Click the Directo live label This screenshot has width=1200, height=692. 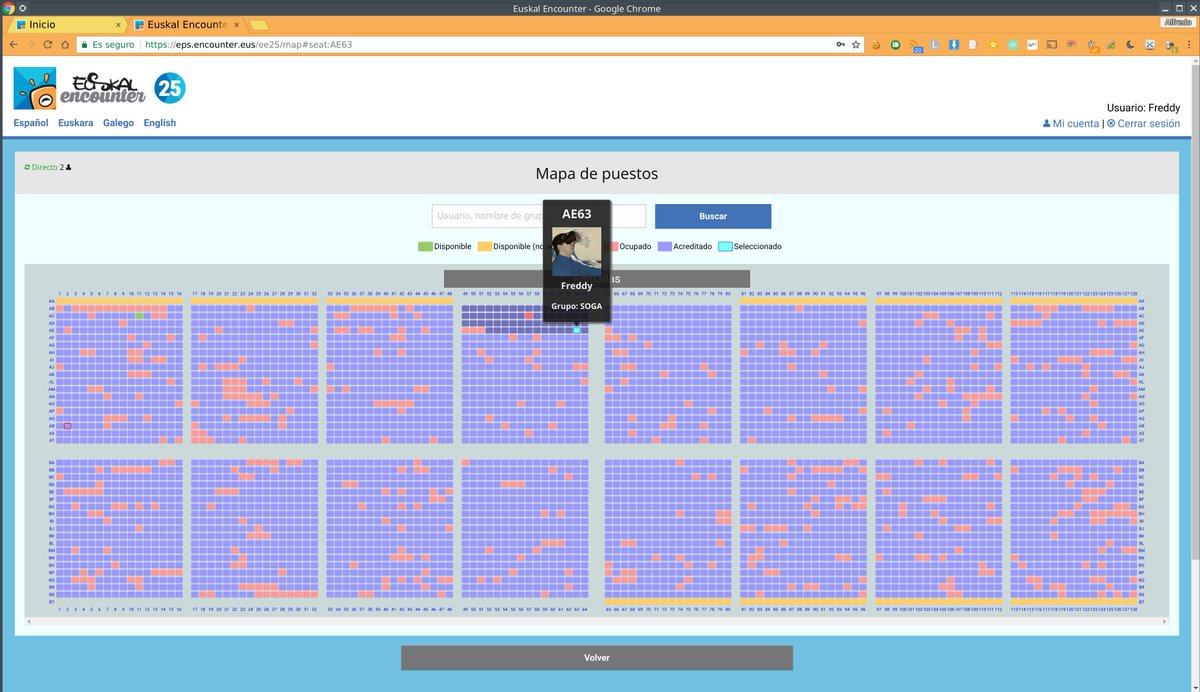coord(45,167)
